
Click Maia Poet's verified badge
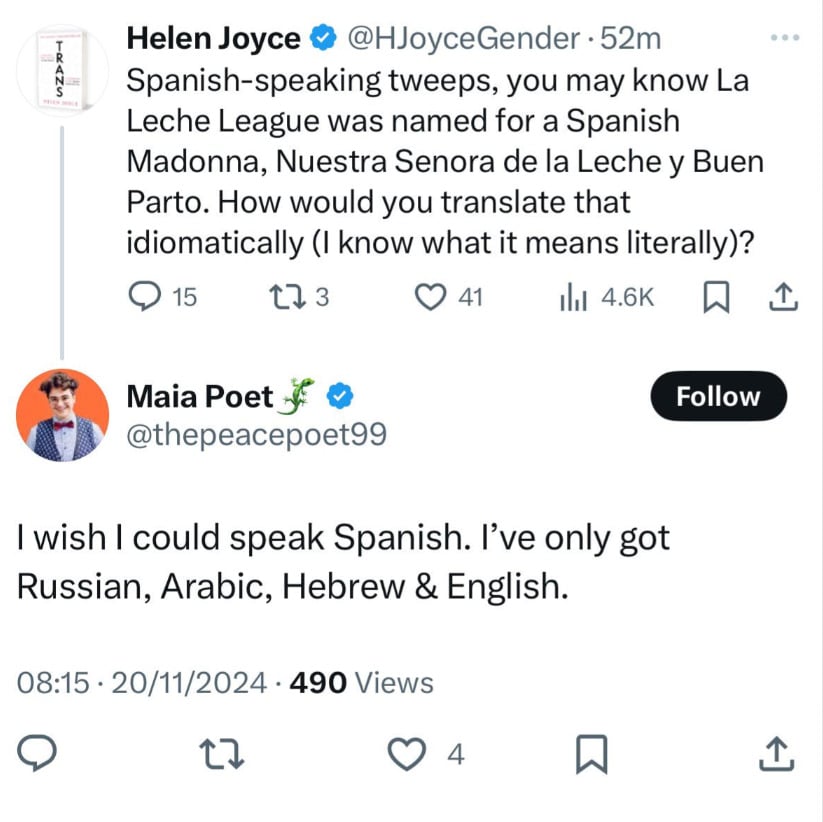pos(340,396)
